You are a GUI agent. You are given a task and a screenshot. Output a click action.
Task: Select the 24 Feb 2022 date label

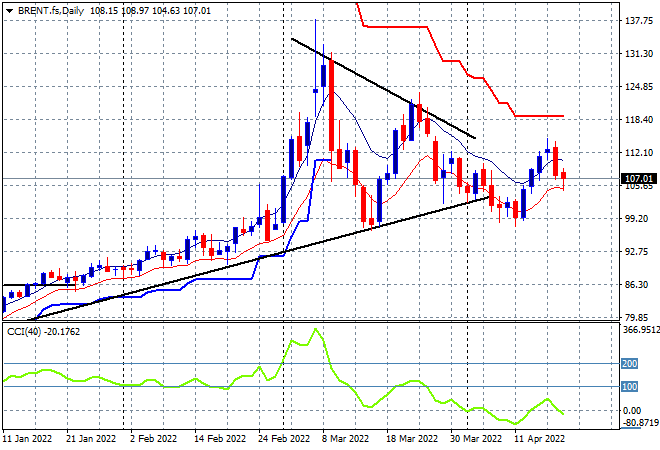[284, 439]
